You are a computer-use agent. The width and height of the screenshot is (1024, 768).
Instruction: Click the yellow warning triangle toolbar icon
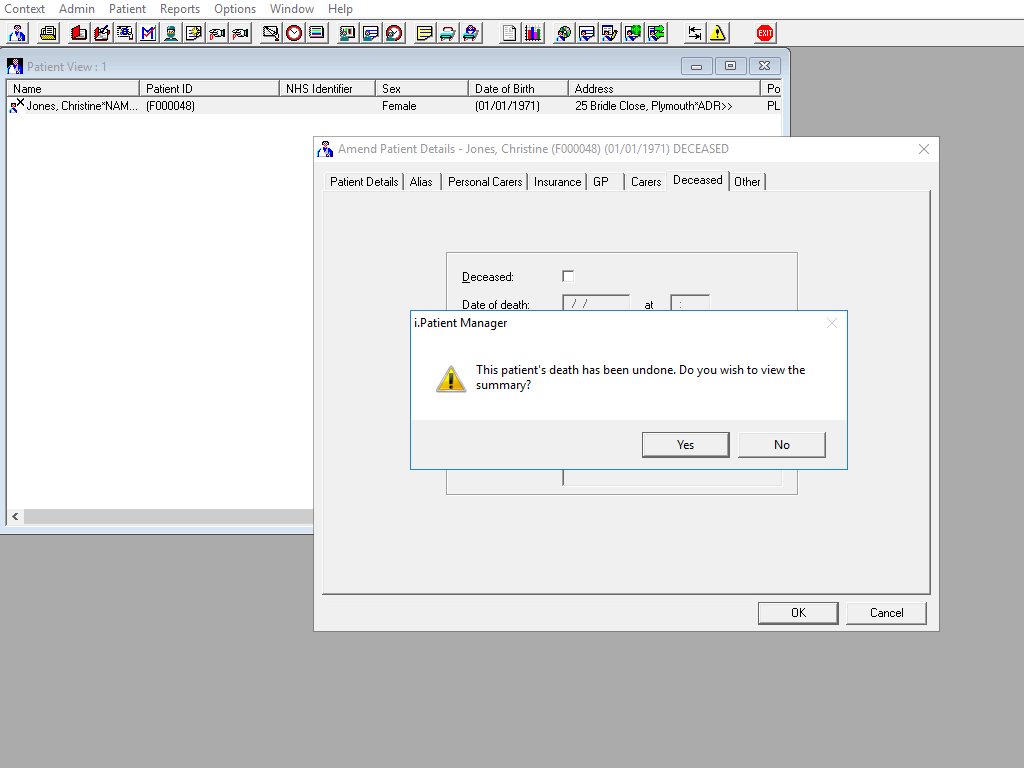[x=718, y=33]
